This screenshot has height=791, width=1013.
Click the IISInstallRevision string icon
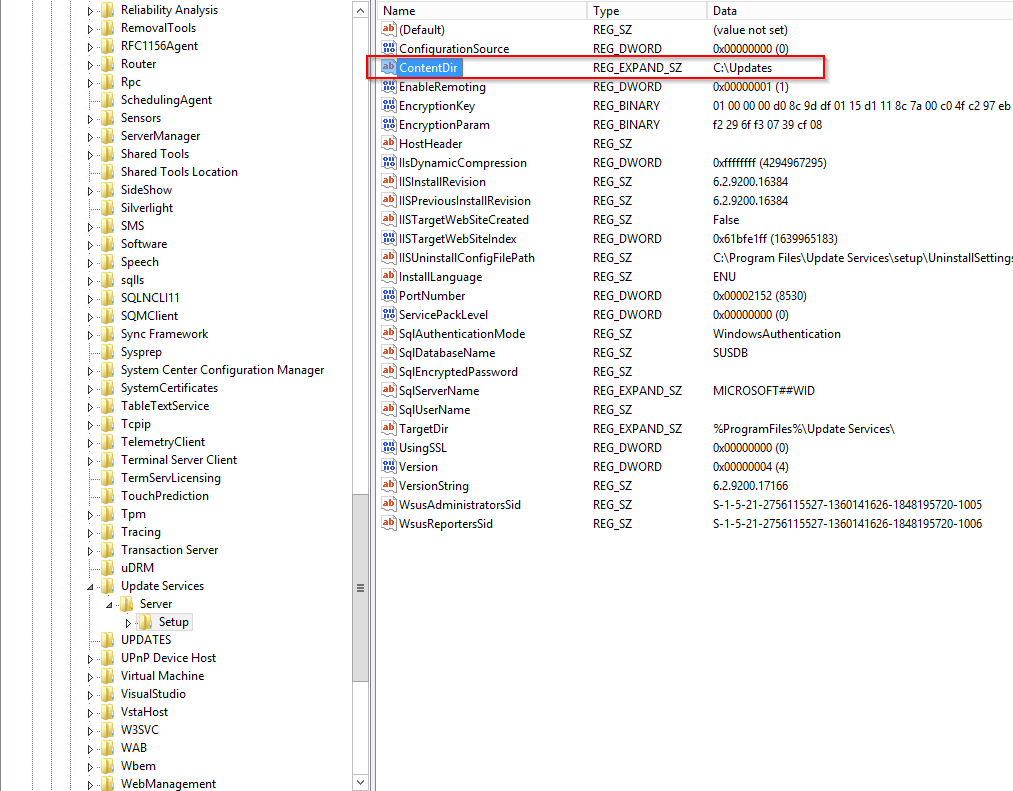point(388,182)
